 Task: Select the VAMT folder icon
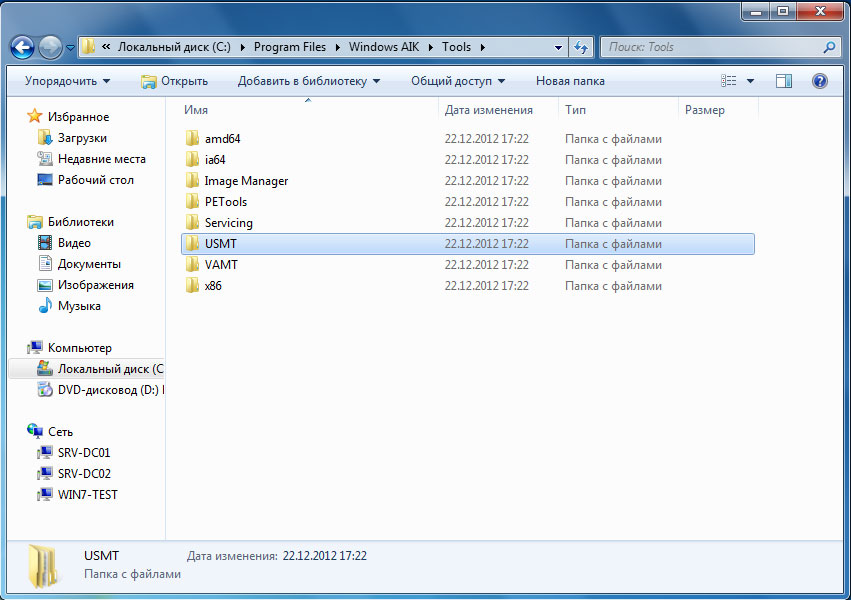pos(192,265)
